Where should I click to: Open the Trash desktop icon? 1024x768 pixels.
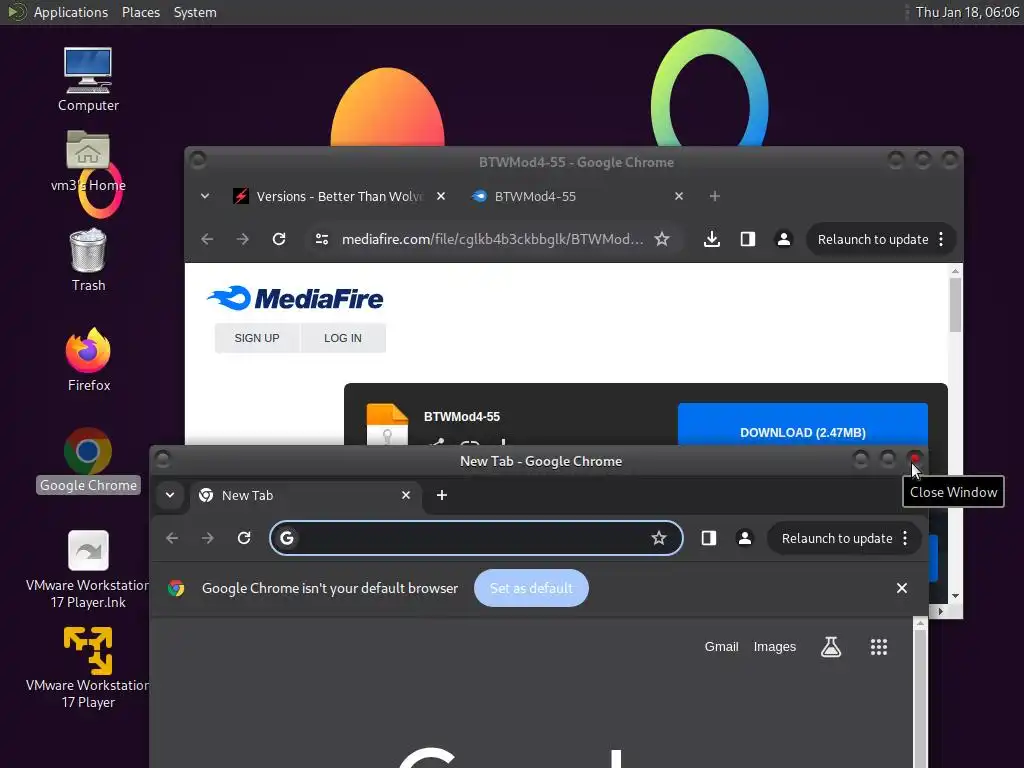point(88,260)
